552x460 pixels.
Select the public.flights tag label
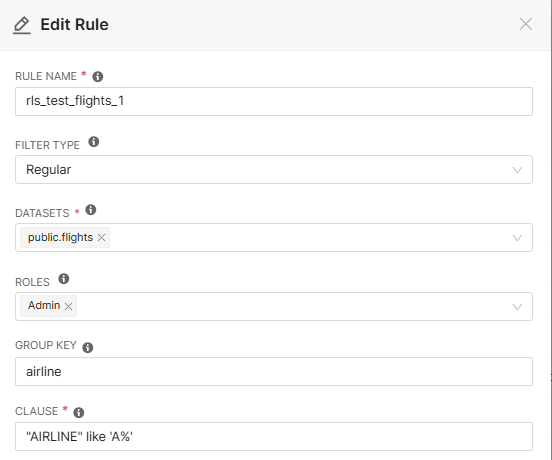(60, 237)
